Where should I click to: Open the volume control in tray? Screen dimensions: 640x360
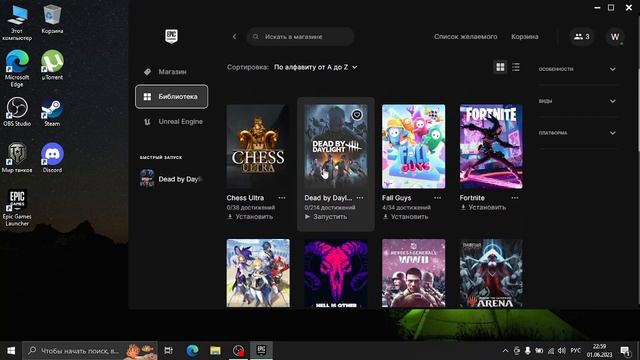(562, 351)
